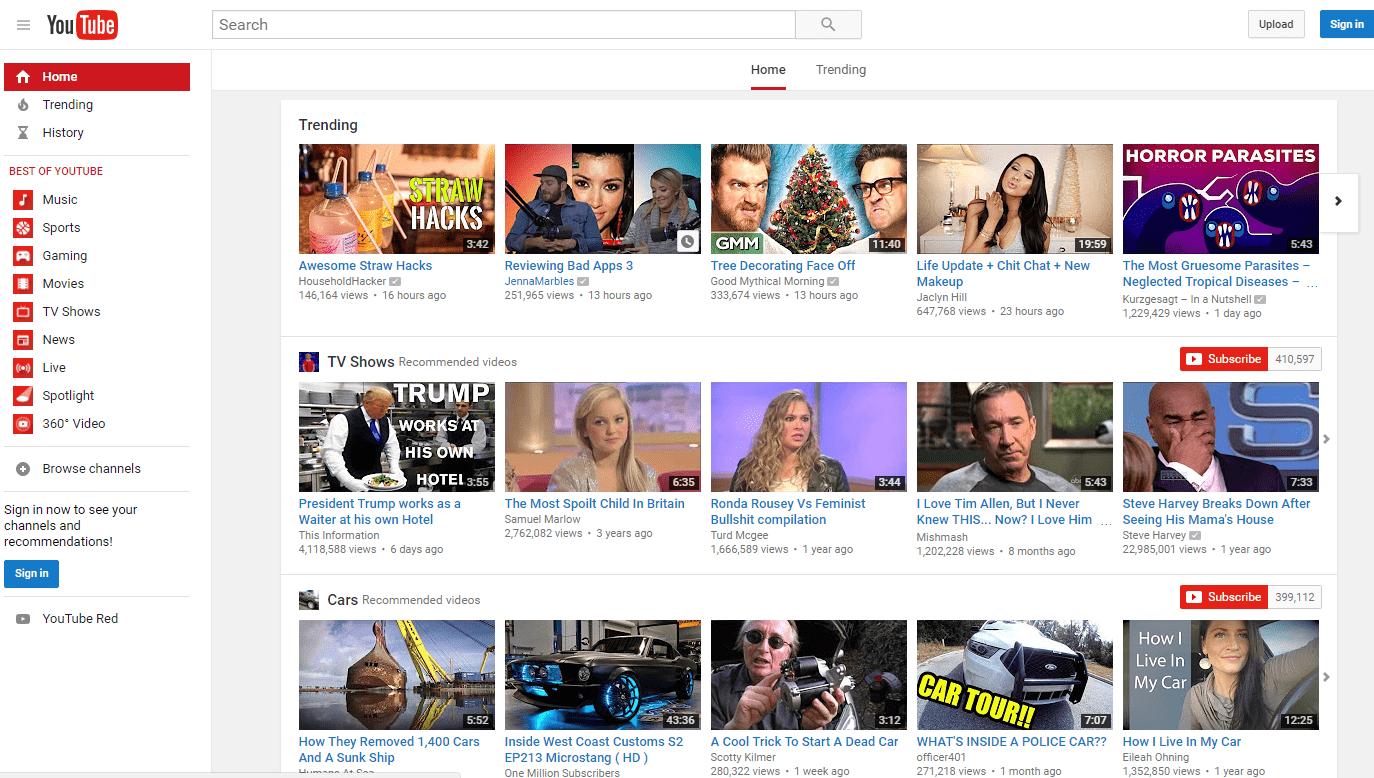Select Music in Best of YouTube
The width and height of the screenshot is (1374, 778).
[x=60, y=200]
